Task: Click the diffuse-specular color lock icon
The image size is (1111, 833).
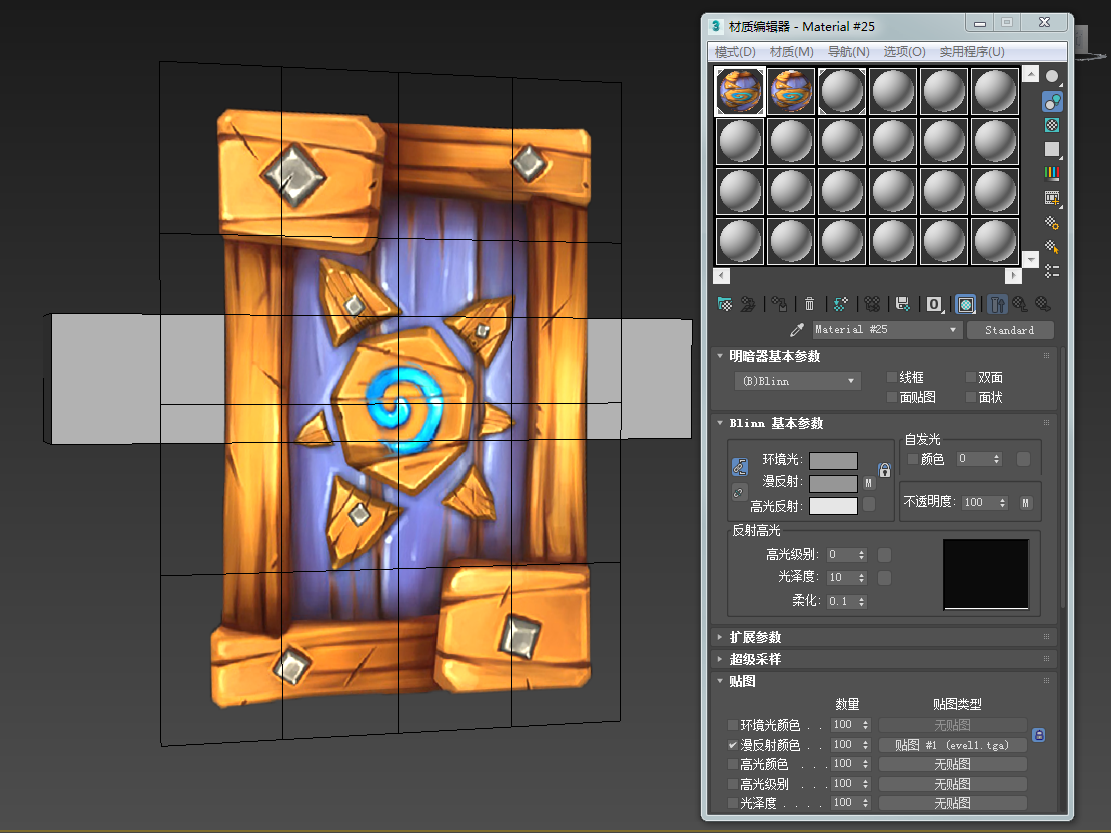Action: (x=739, y=492)
